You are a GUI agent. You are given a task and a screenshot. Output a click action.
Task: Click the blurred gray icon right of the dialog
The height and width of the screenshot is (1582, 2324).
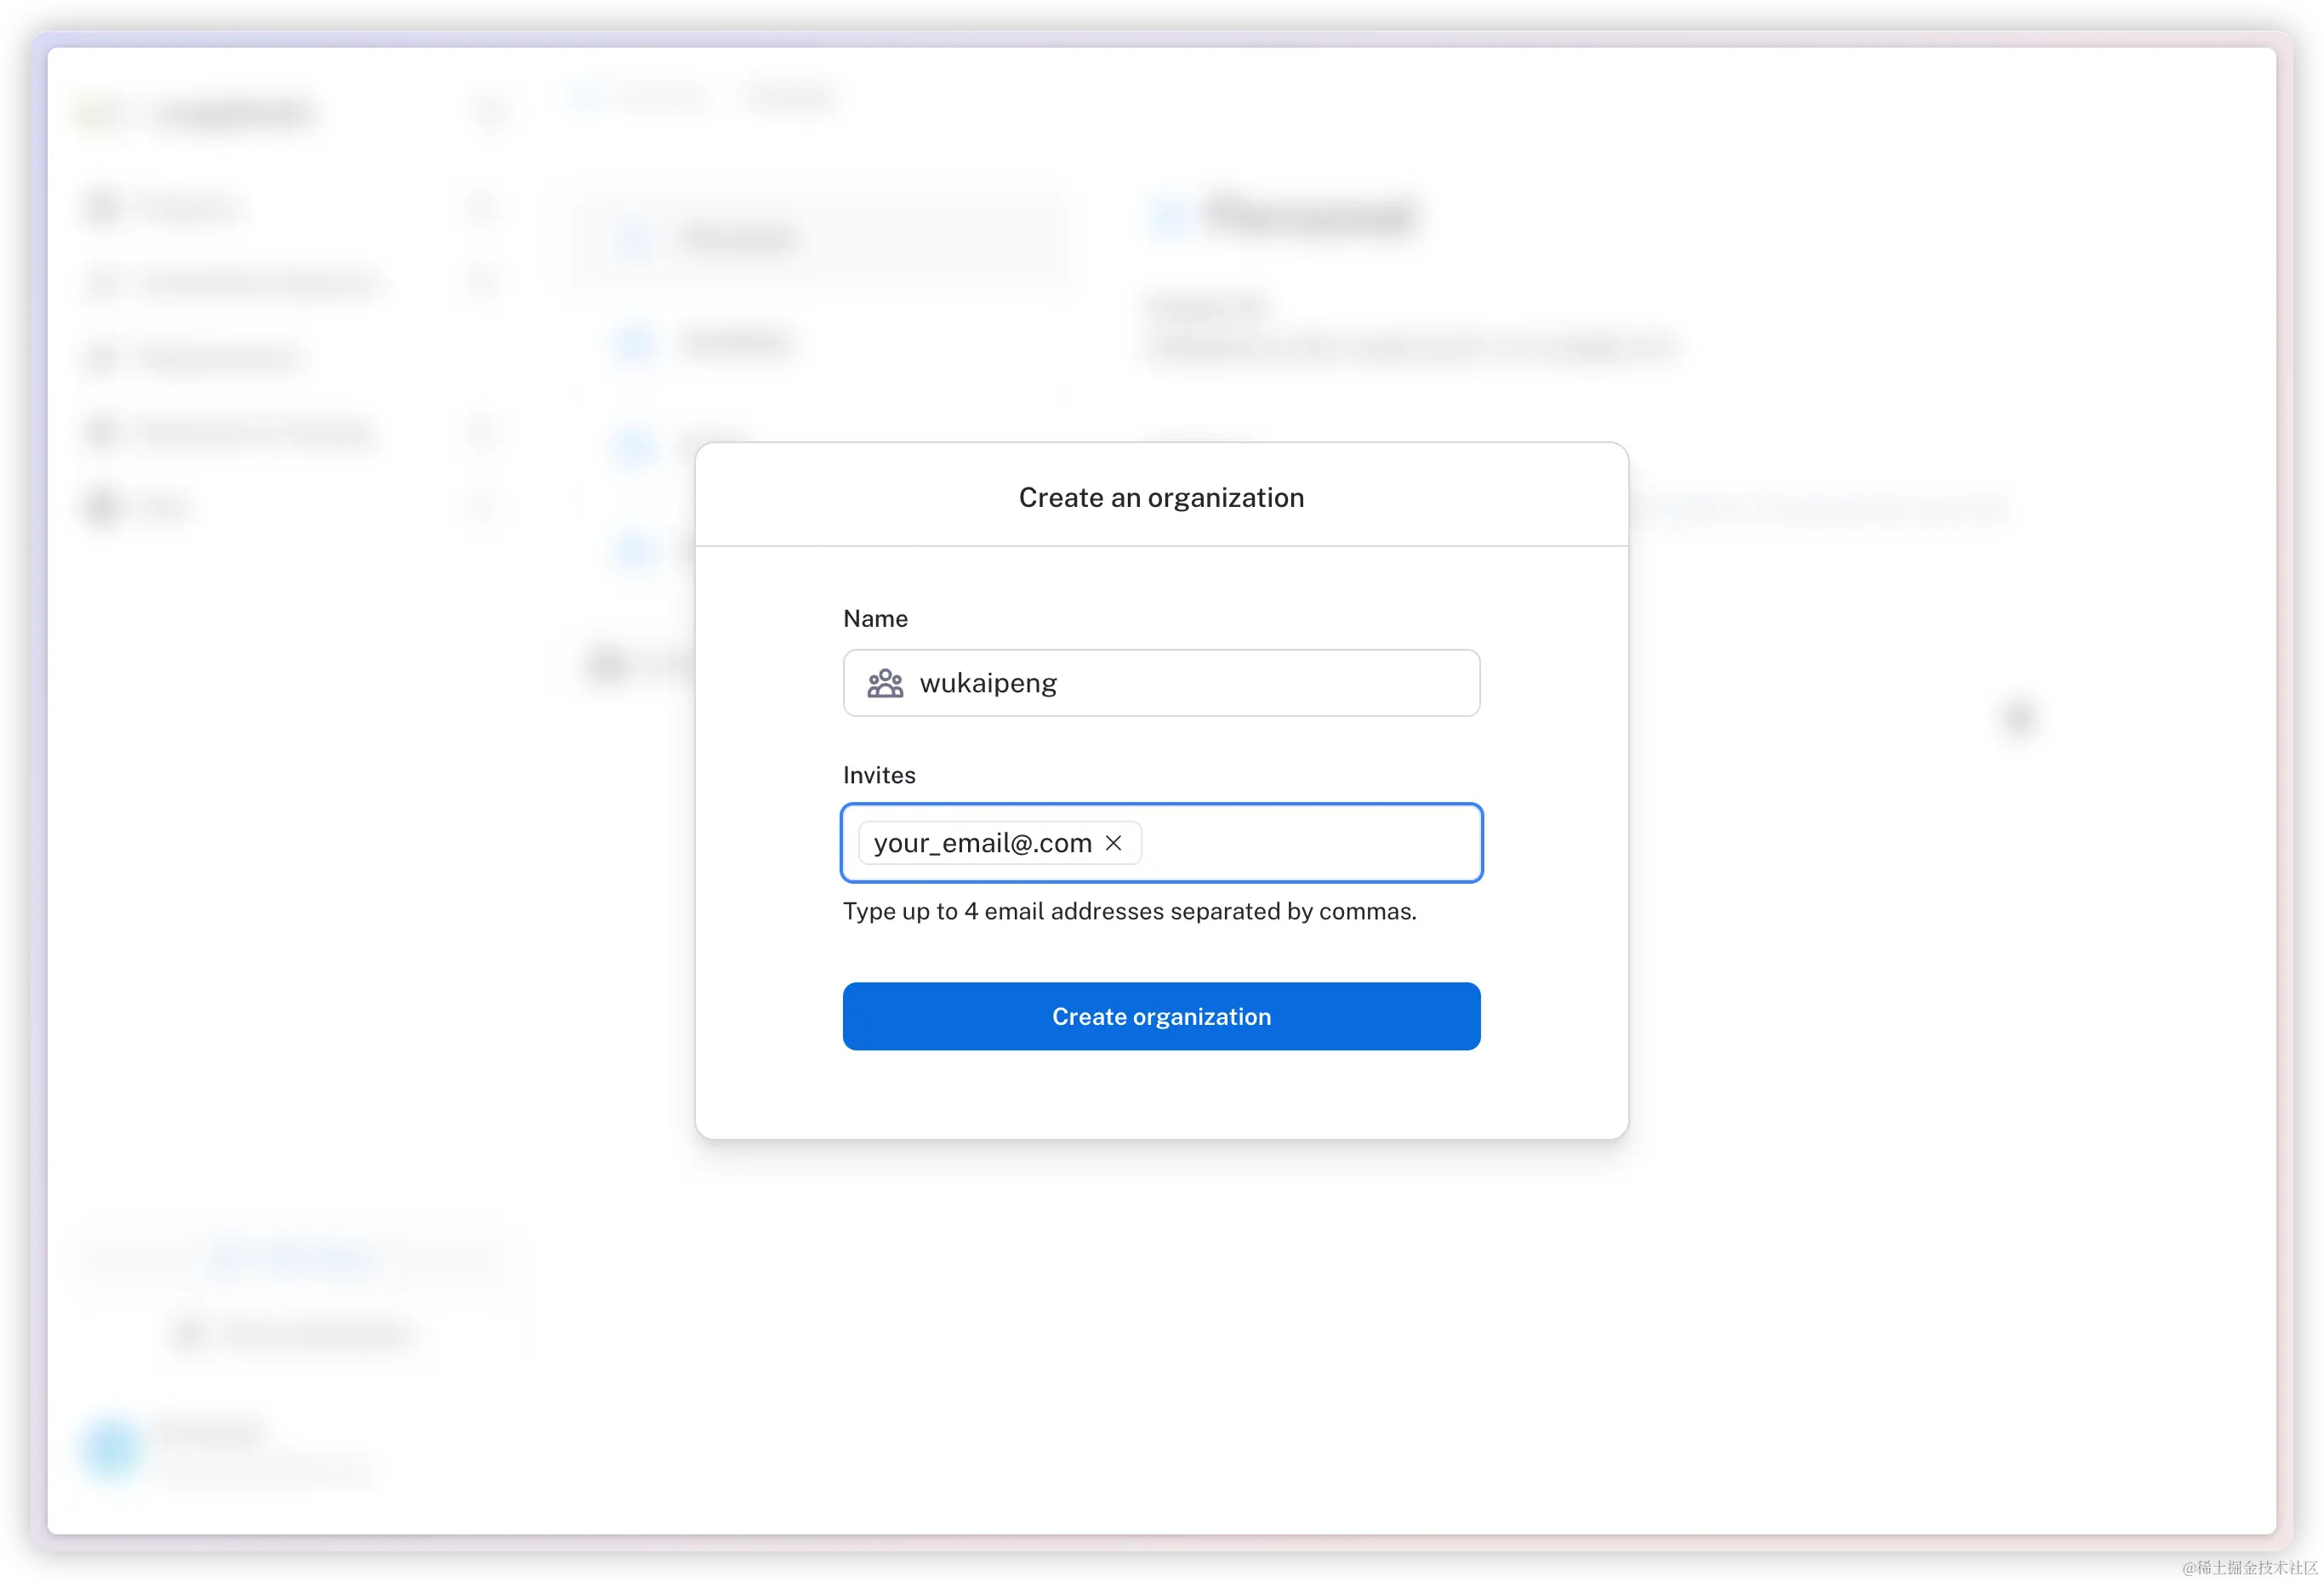coord(2019,717)
